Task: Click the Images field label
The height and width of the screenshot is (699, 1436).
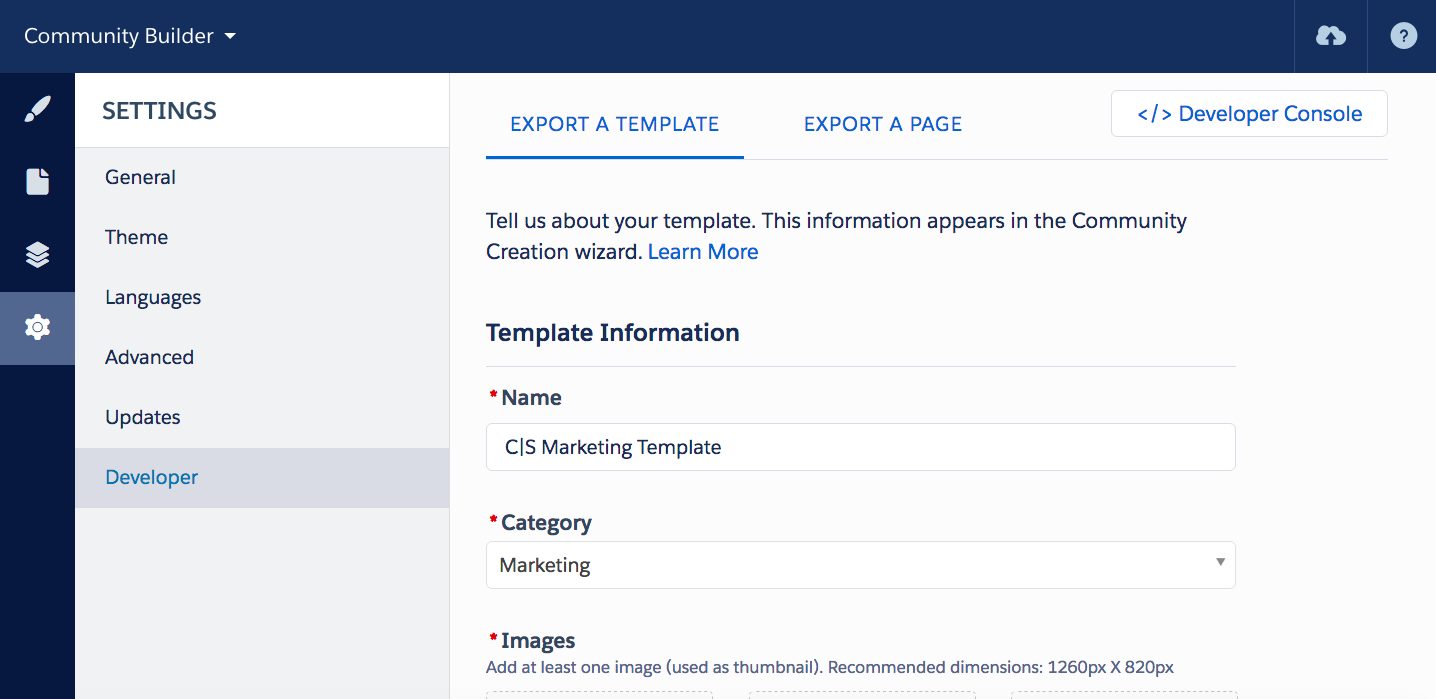Action: click(x=538, y=641)
